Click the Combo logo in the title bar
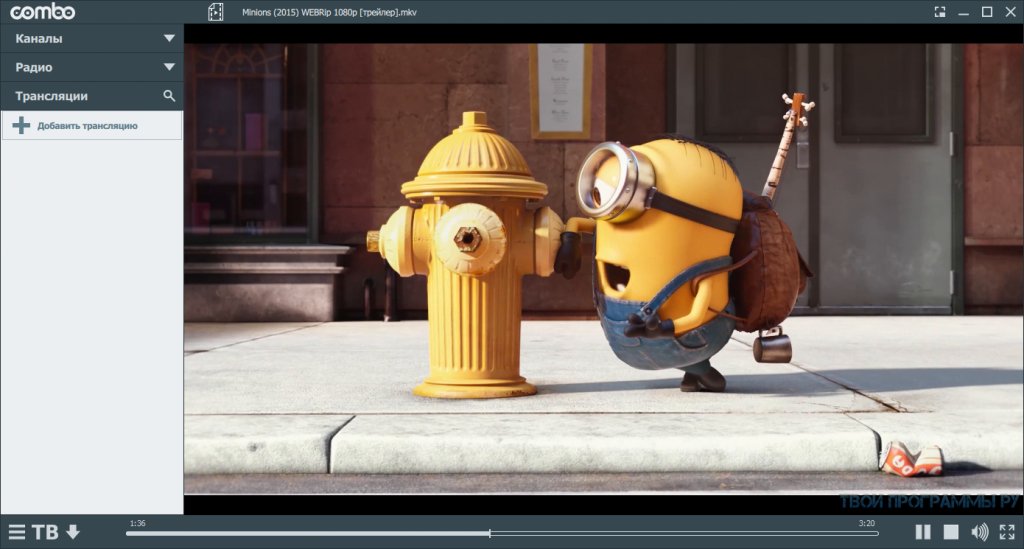1024x549 pixels. tap(42, 12)
